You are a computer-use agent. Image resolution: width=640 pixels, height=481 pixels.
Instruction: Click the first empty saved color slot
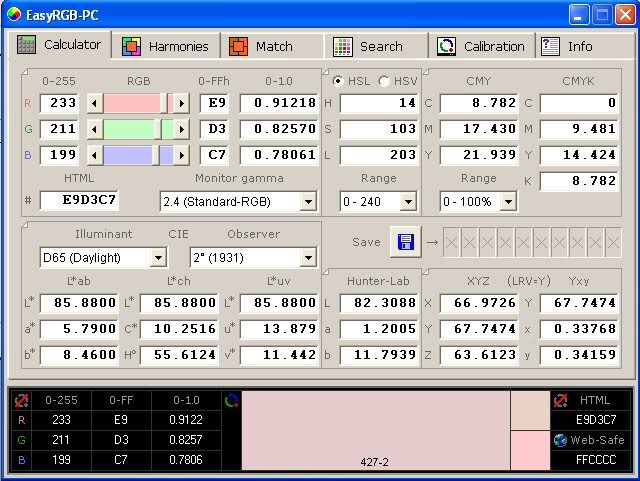pyautogui.click(x=454, y=242)
